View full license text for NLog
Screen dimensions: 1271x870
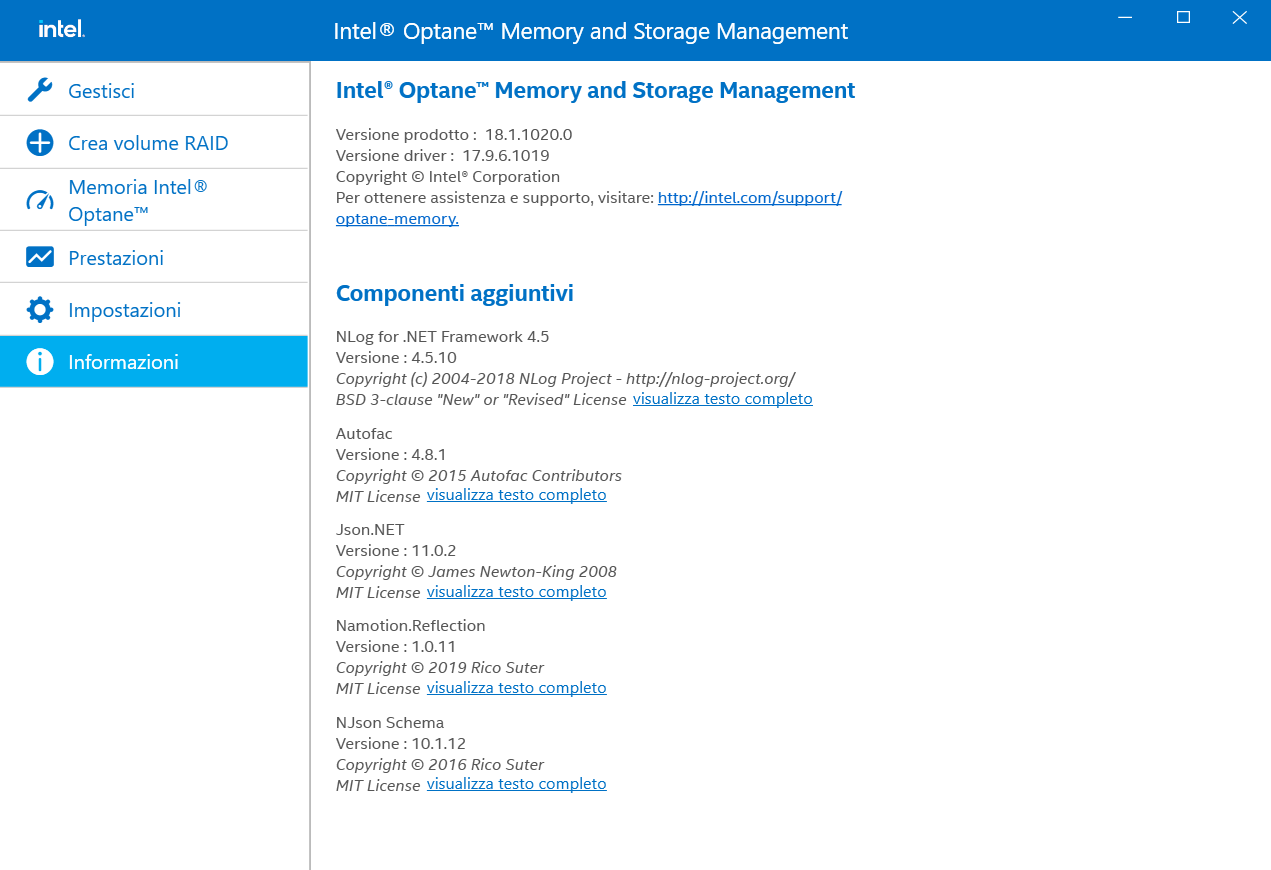(722, 399)
